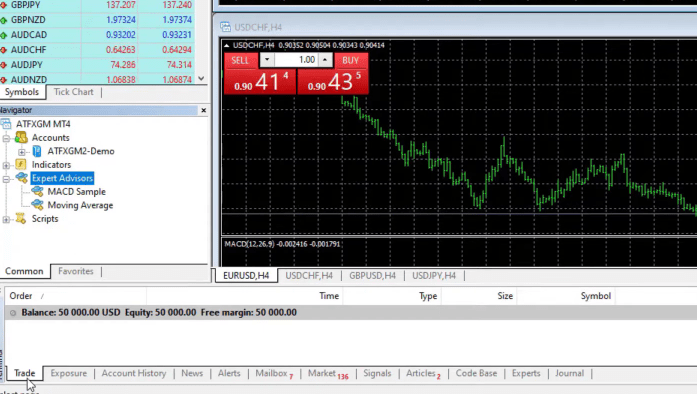Open the Code Base terminal tab
This screenshot has width=697, height=394.
point(477,374)
